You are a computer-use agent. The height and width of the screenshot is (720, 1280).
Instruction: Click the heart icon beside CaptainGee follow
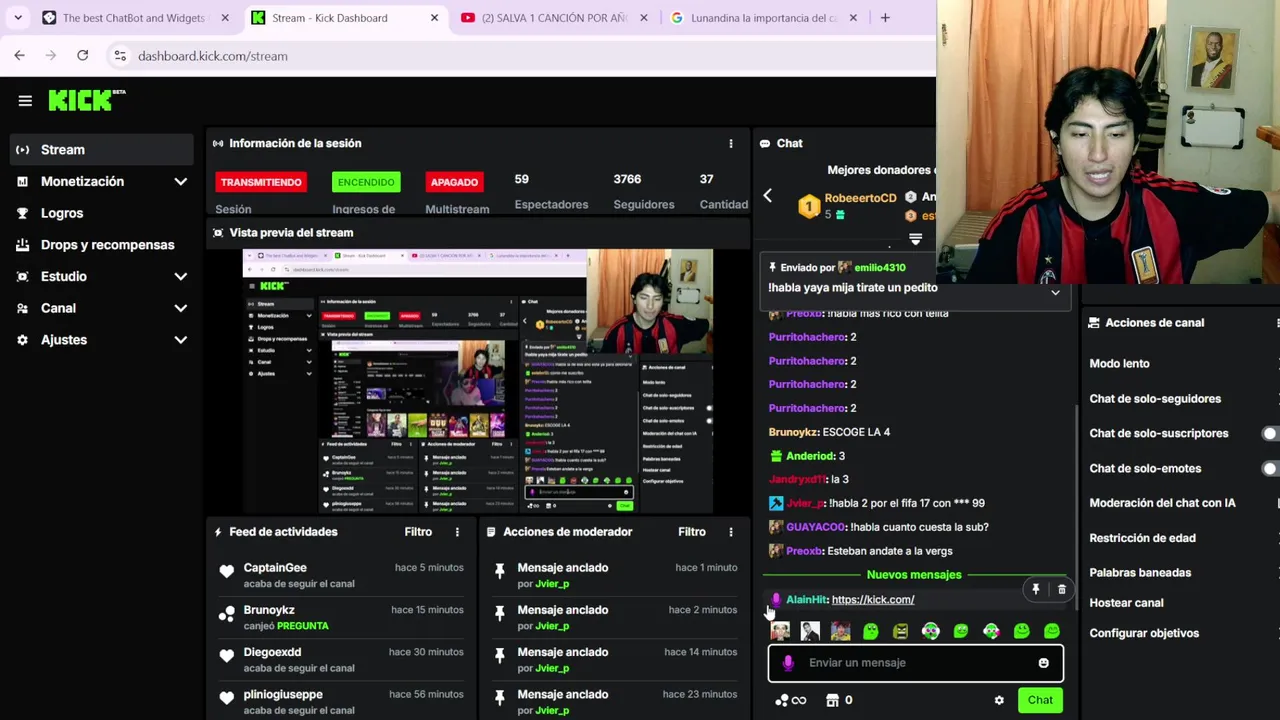pos(227,572)
